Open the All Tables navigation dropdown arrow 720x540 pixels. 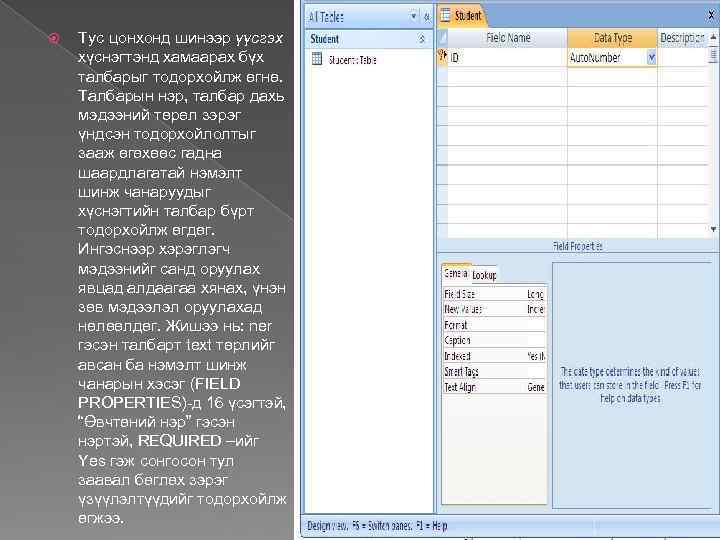pyautogui.click(x=413, y=17)
